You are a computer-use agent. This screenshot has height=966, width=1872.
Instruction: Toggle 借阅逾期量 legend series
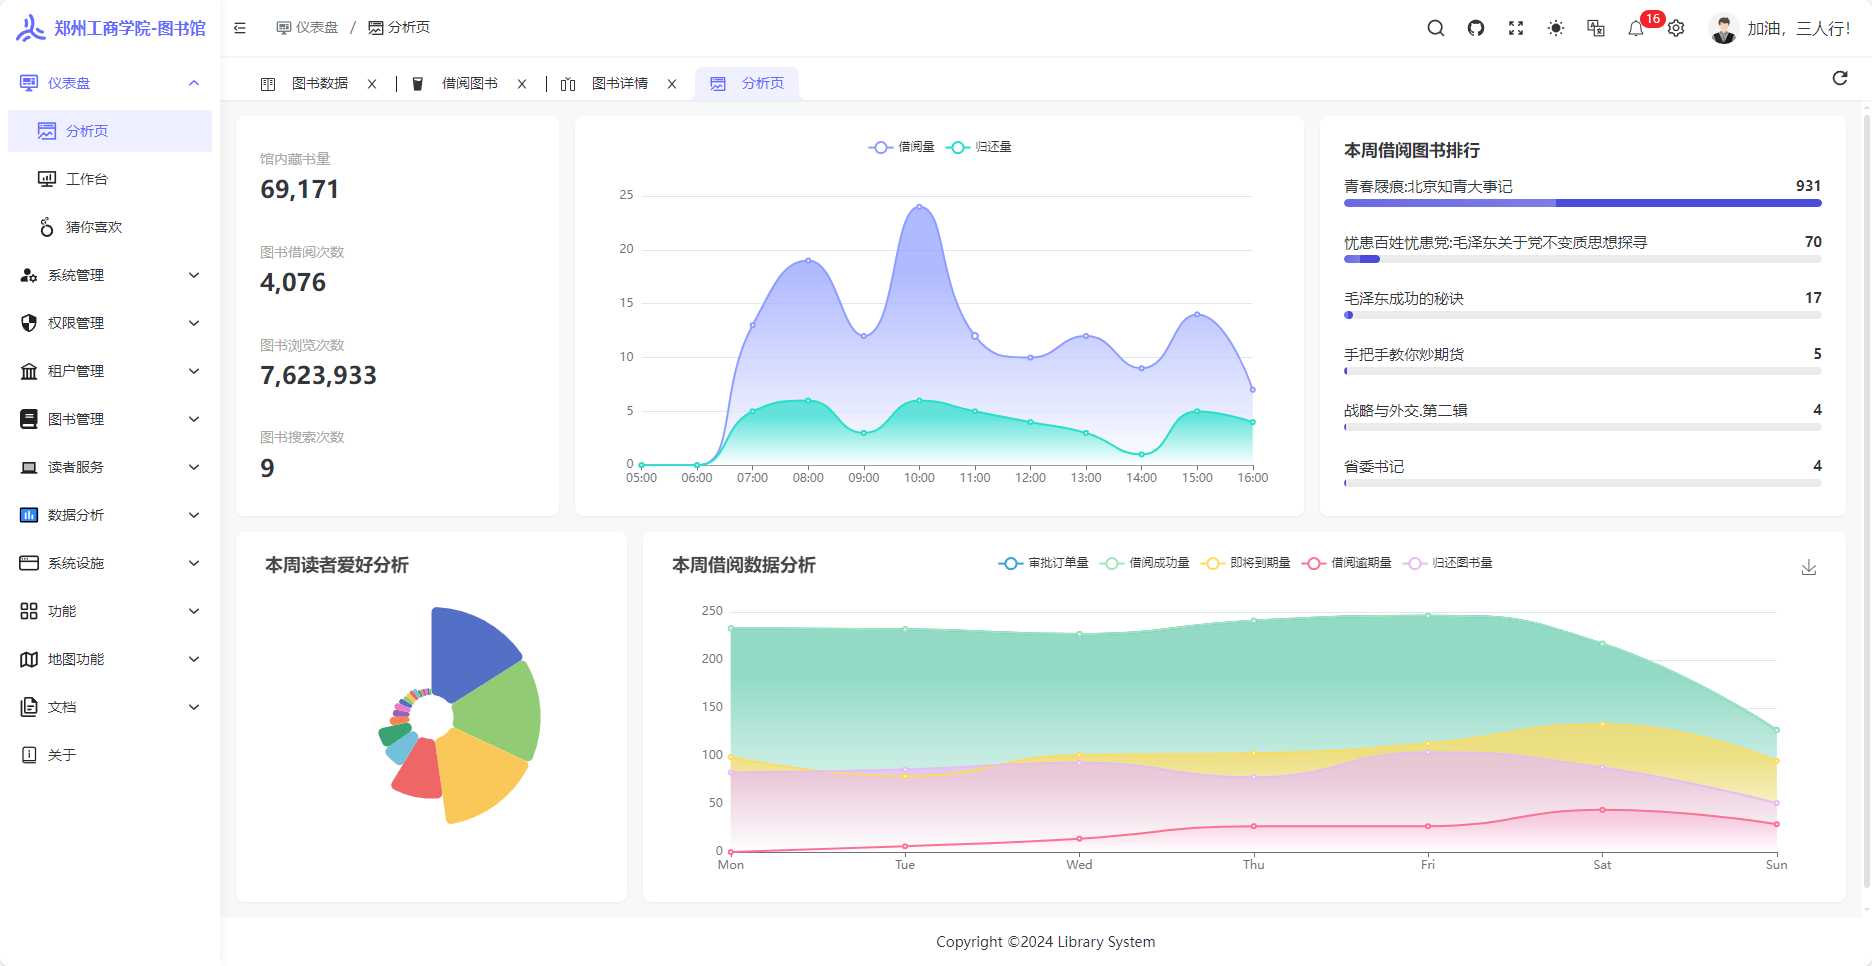(1347, 563)
